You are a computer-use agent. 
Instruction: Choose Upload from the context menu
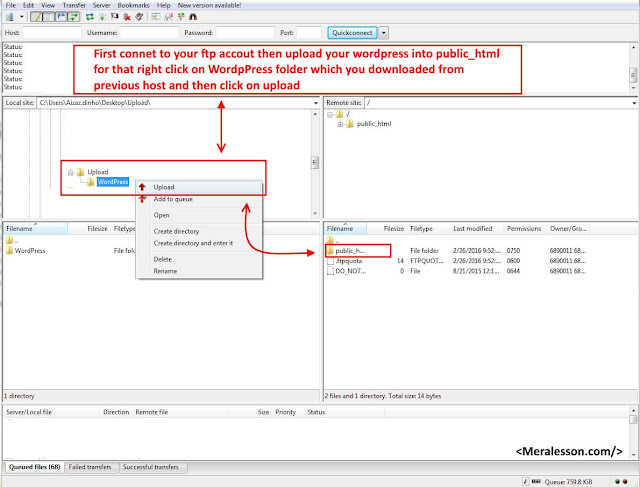pos(199,187)
